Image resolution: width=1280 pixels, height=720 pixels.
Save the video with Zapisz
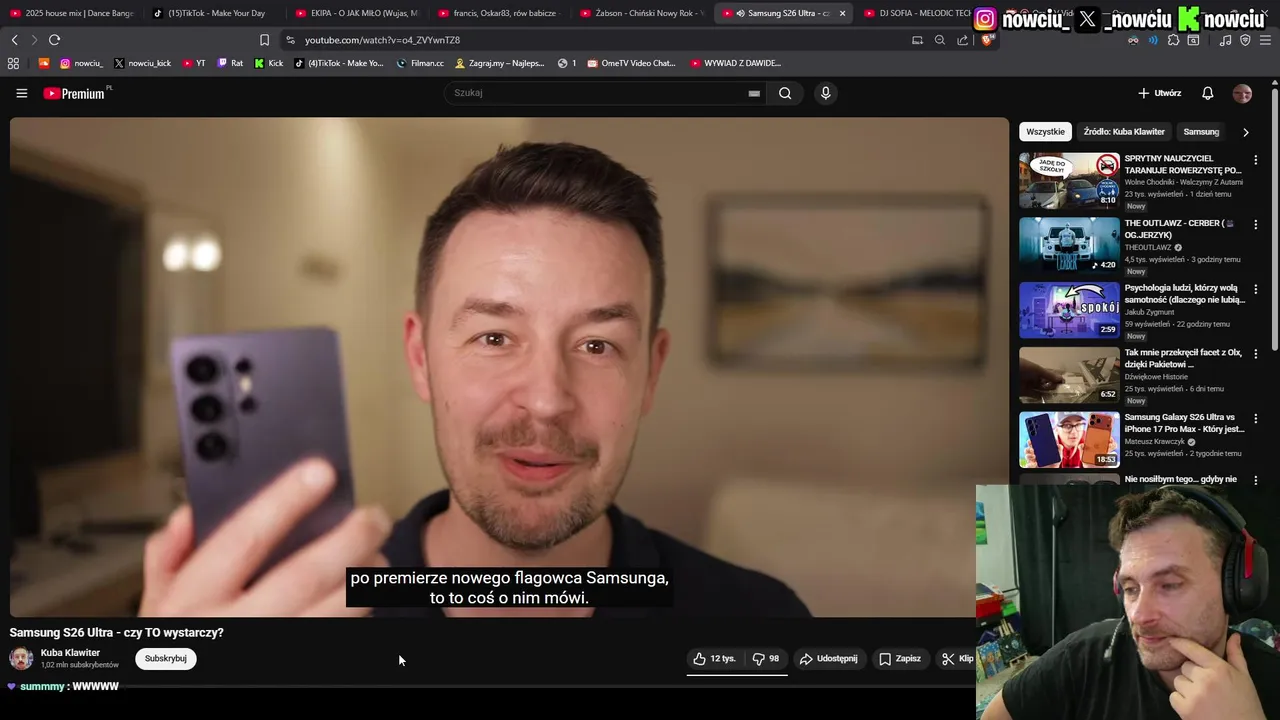point(900,659)
